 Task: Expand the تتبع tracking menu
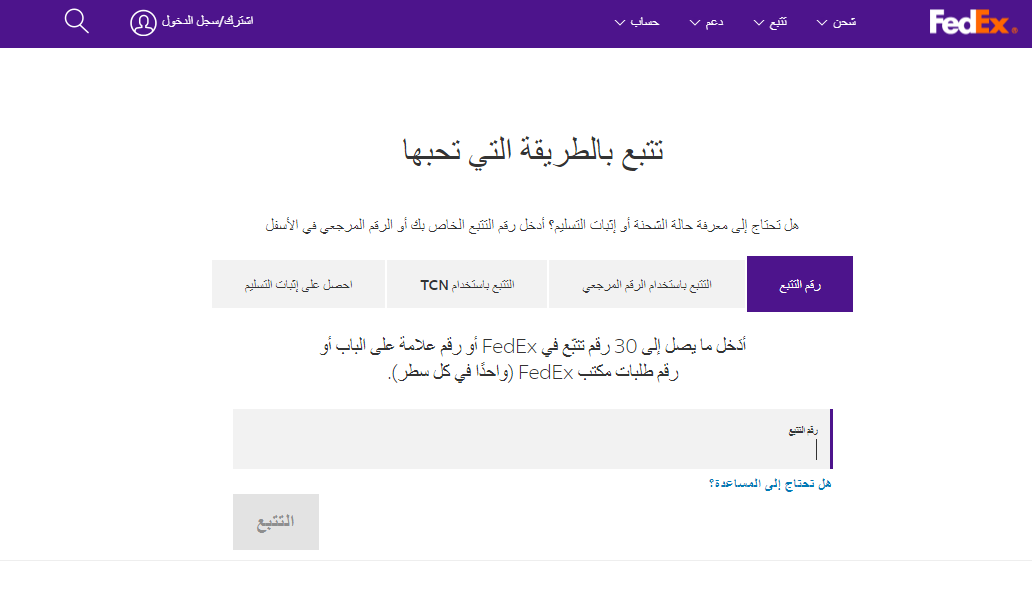click(770, 22)
